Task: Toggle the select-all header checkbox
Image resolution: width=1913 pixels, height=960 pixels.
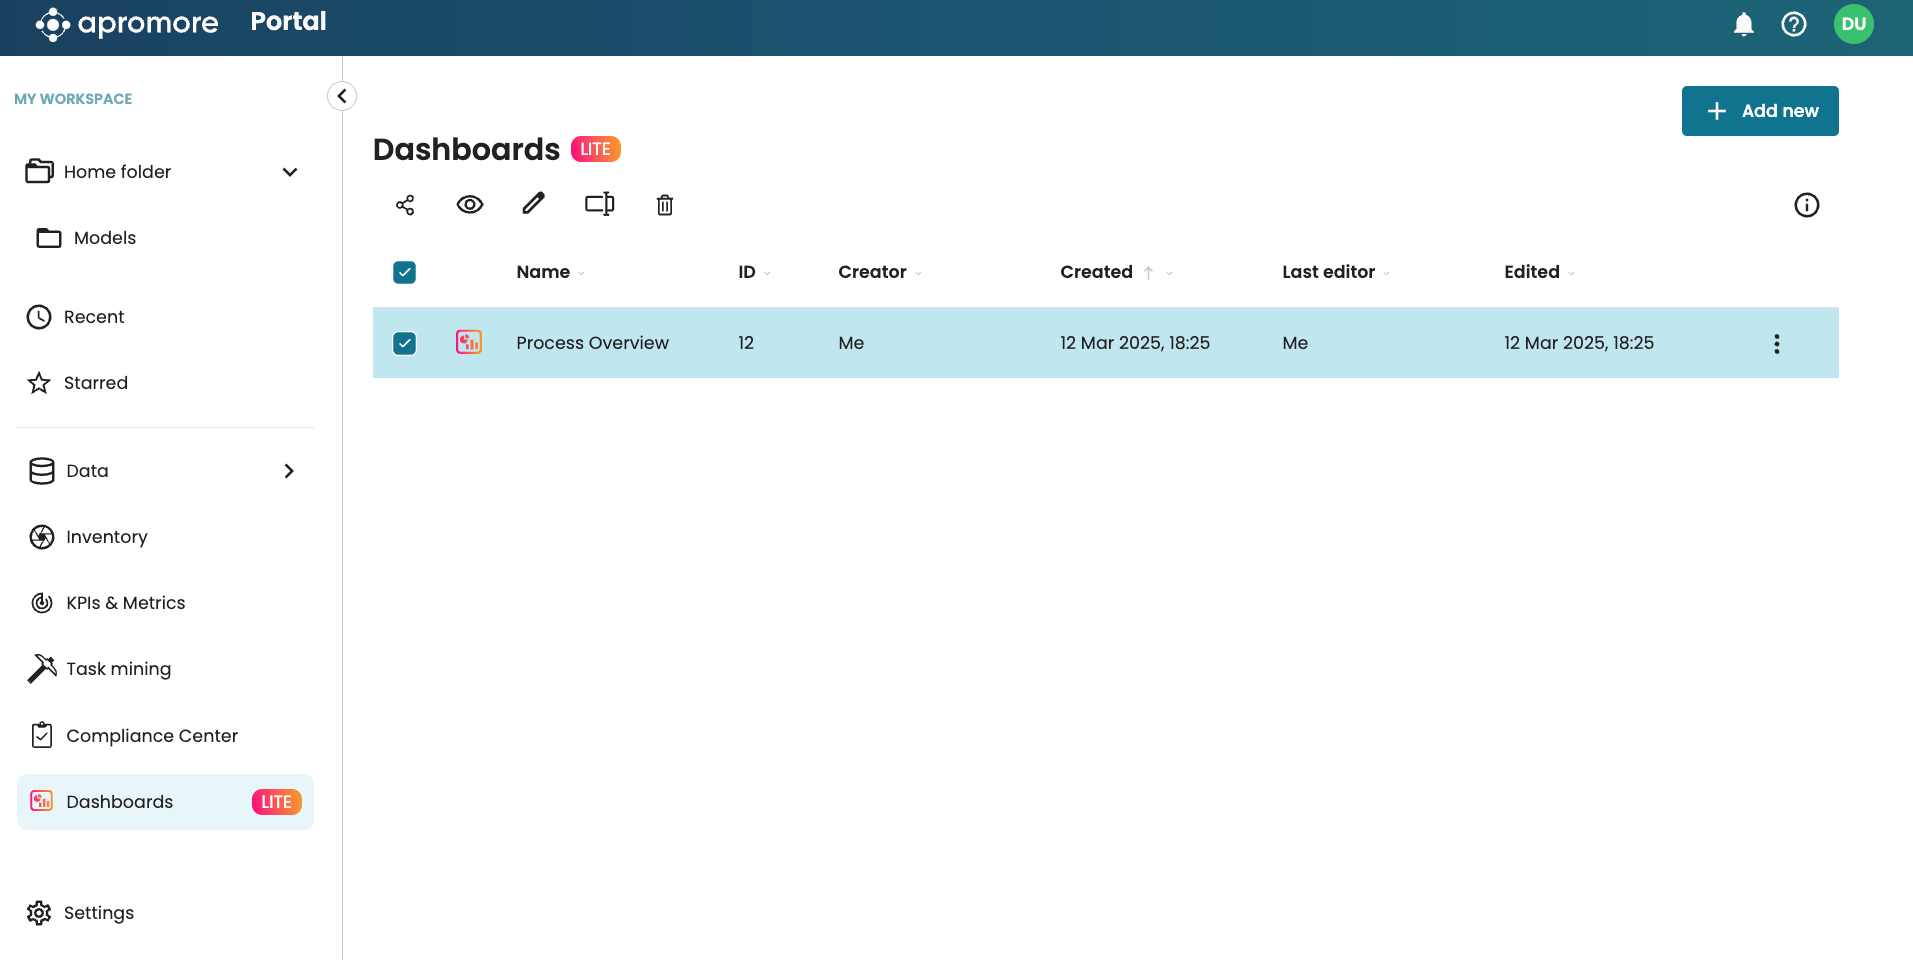Action: 405,272
